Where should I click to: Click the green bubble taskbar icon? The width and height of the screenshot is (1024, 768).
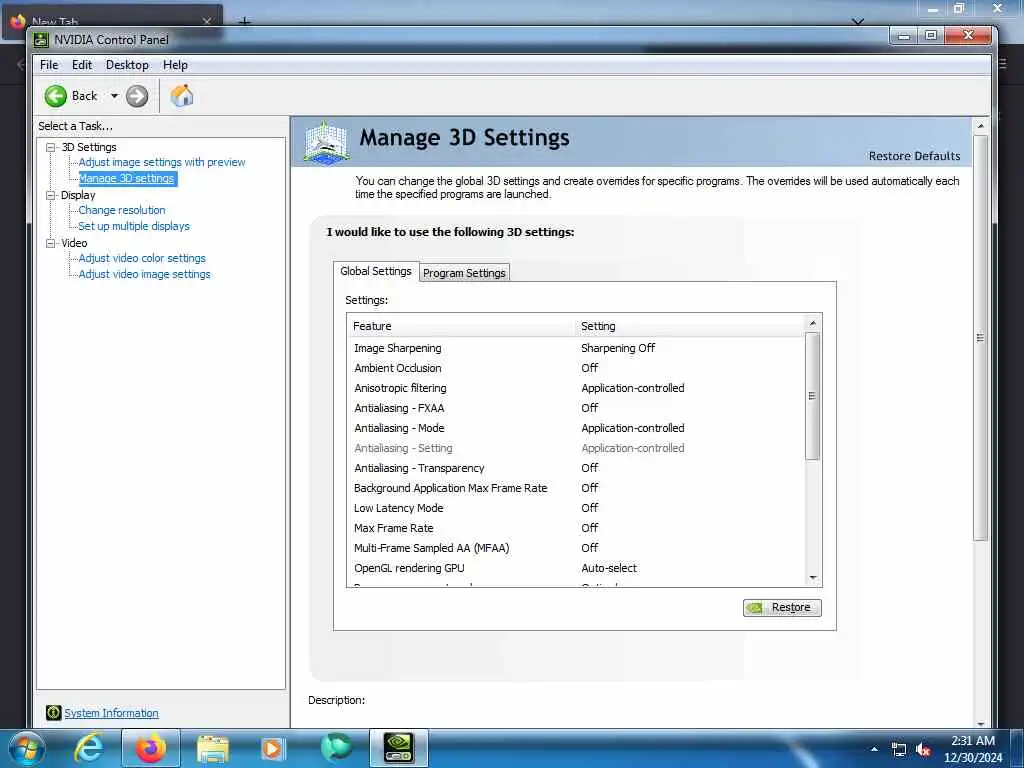336,748
